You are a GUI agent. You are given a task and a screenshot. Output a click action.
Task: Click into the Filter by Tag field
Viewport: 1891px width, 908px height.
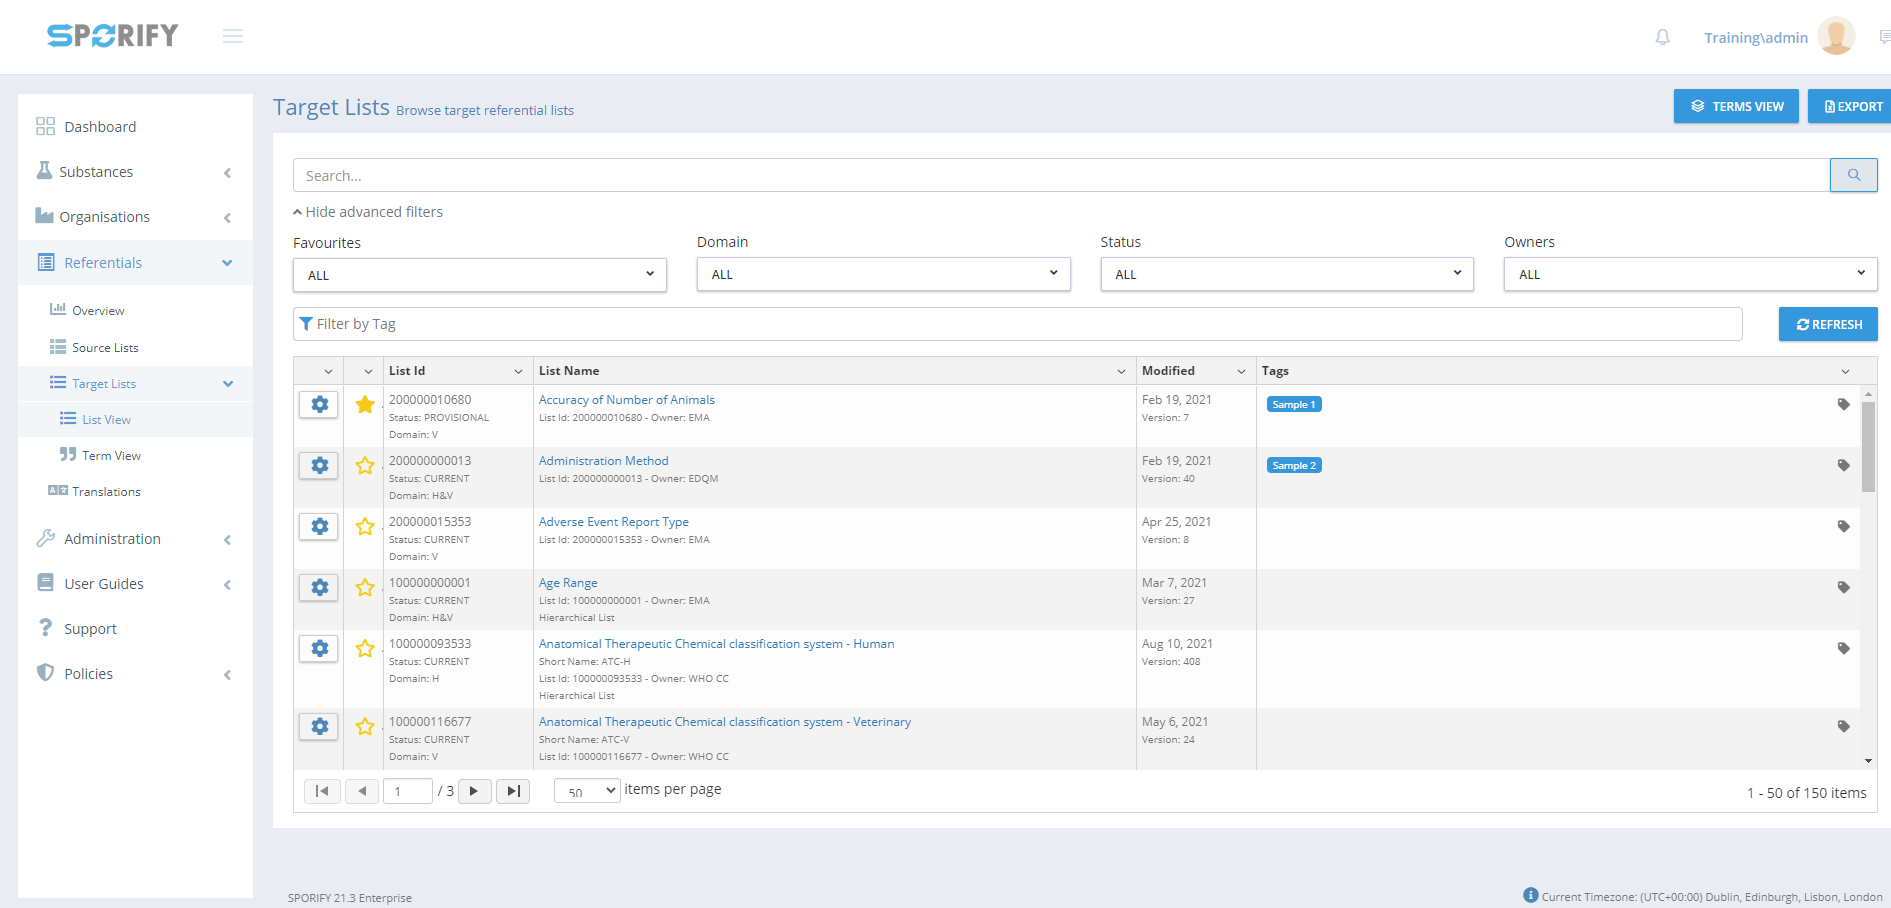(1017, 324)
